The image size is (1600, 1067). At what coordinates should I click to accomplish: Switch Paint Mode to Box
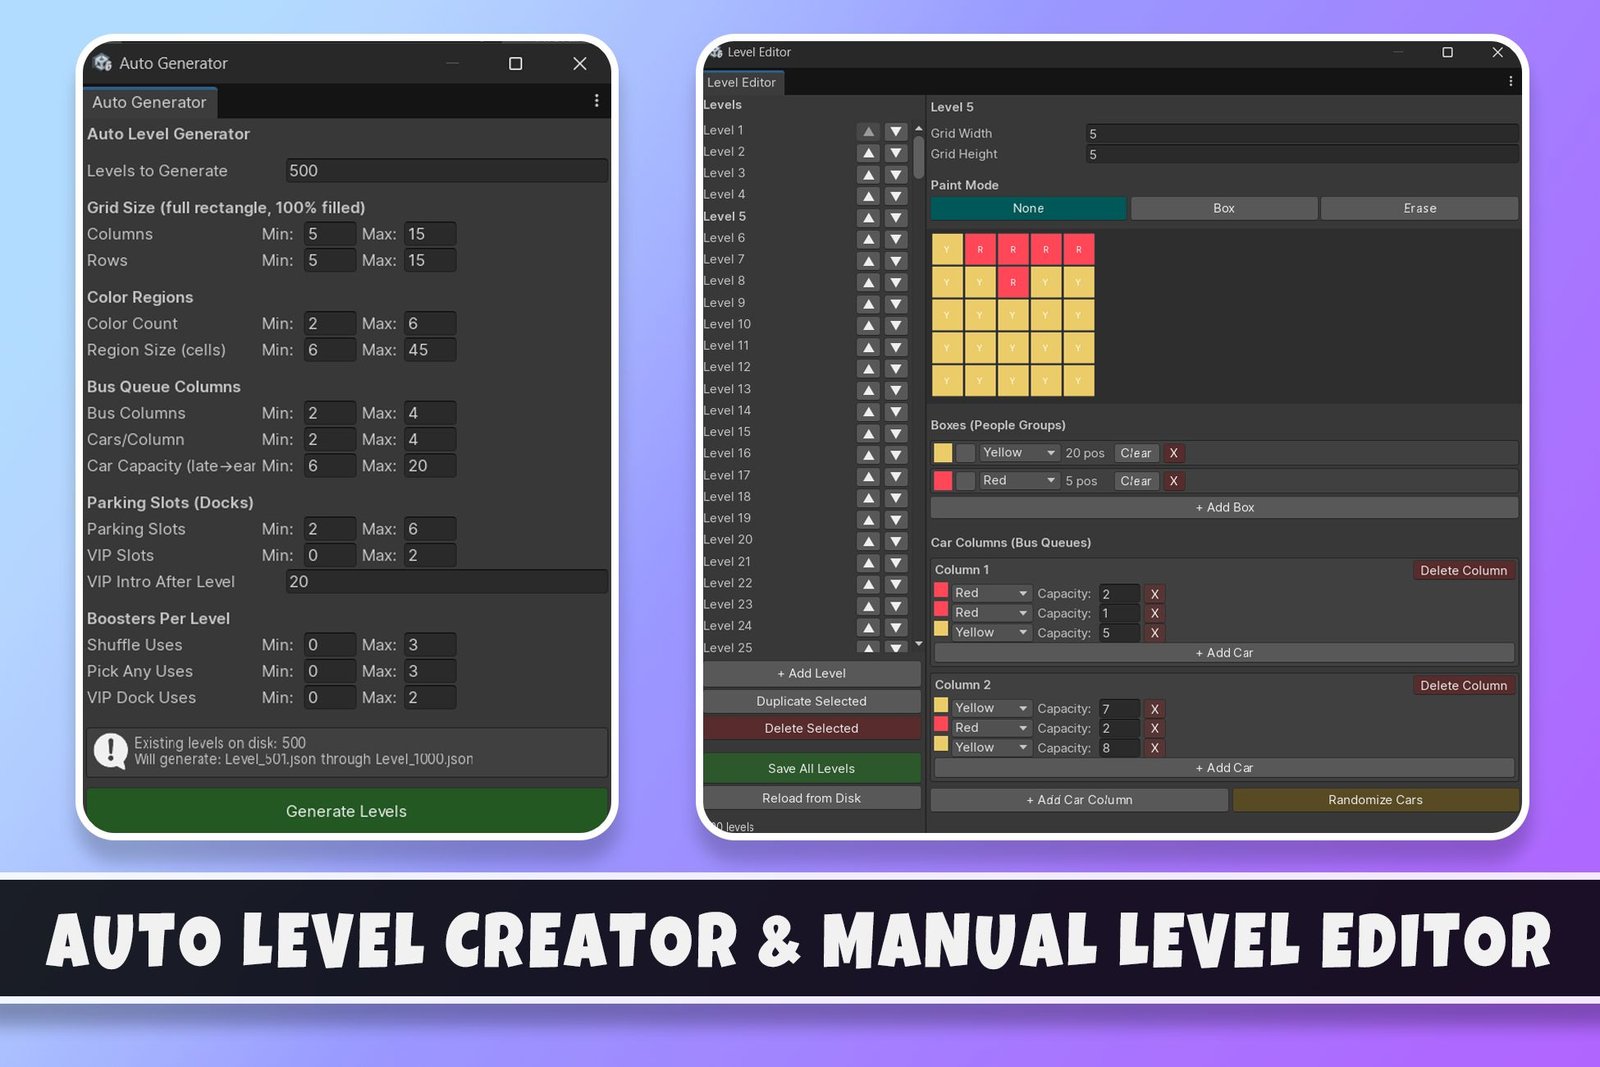(1223, 208)
